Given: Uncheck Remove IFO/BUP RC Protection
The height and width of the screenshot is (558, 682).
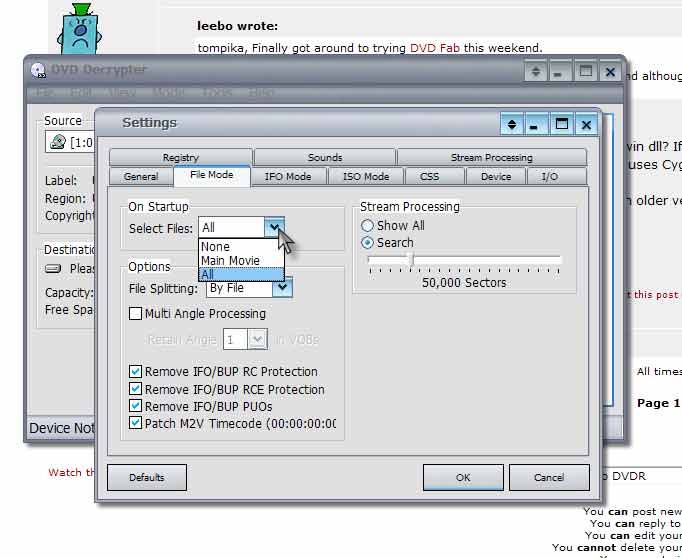Looking at the screenshot, I should coord(135,371).
